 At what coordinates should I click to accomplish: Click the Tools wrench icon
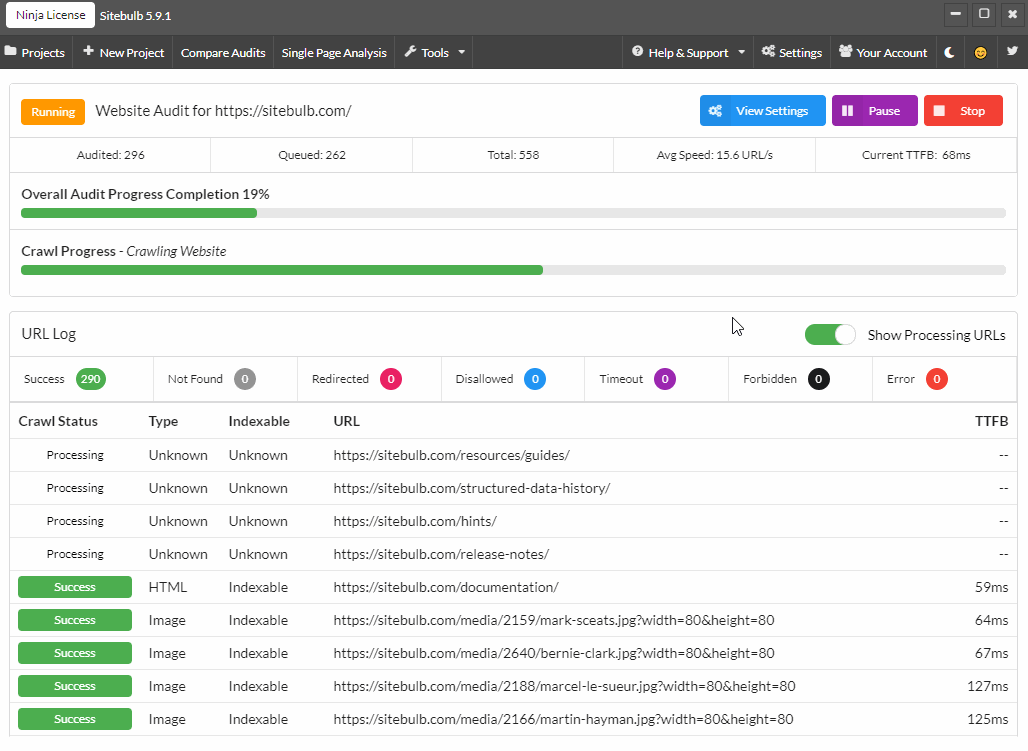click(x=410, y=51)
